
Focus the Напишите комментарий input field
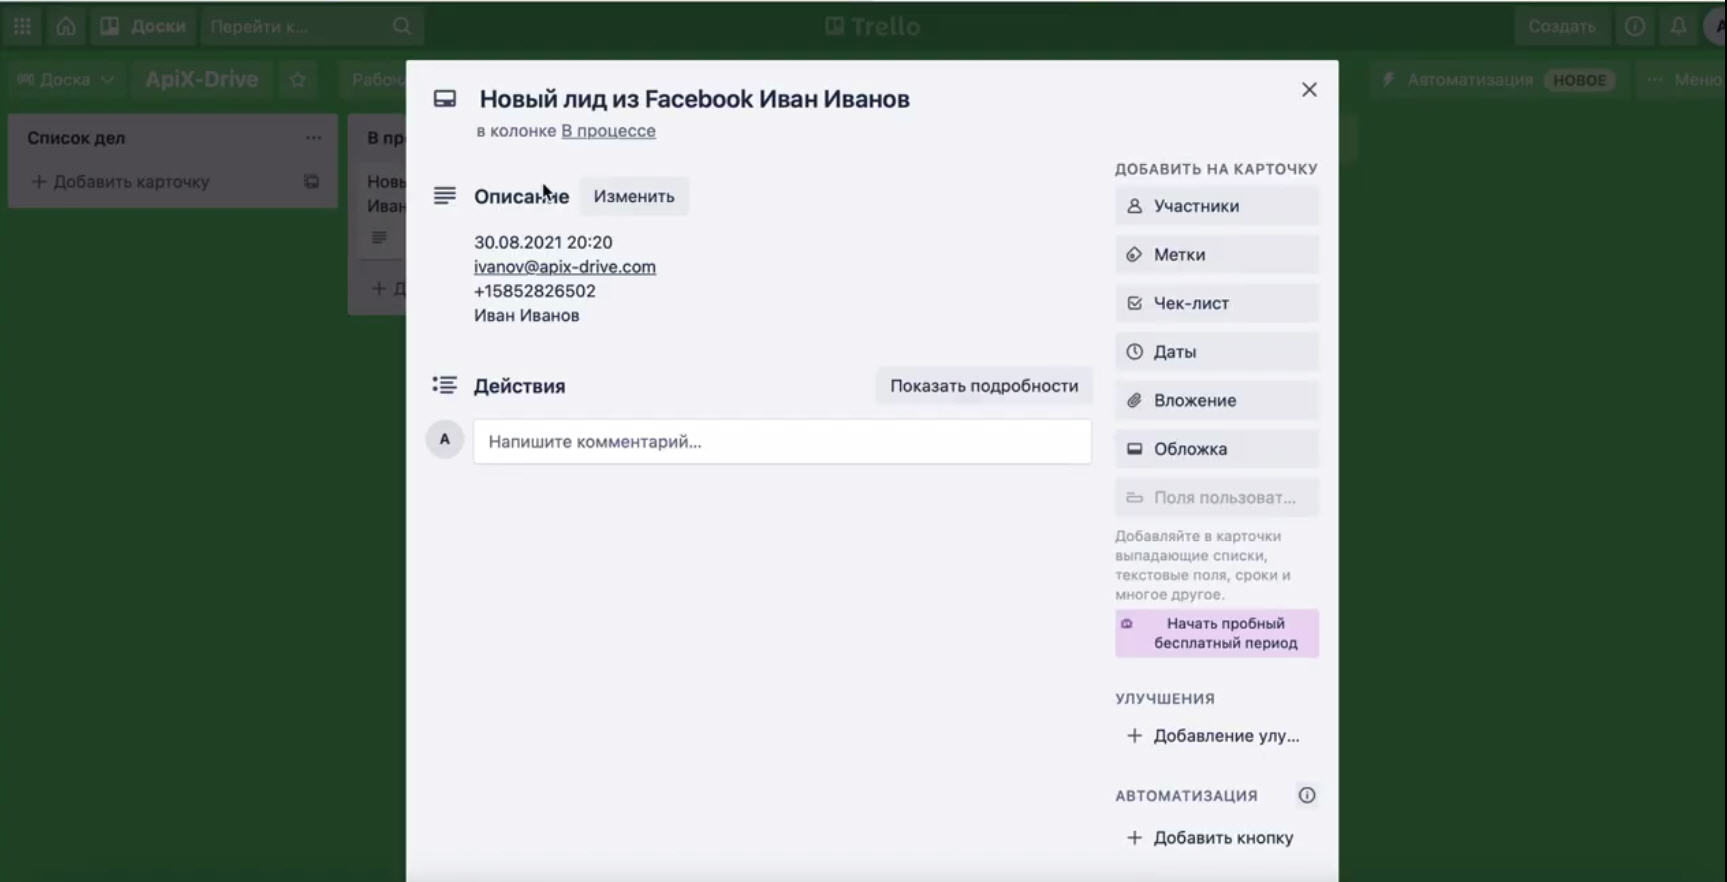point(782,442)
